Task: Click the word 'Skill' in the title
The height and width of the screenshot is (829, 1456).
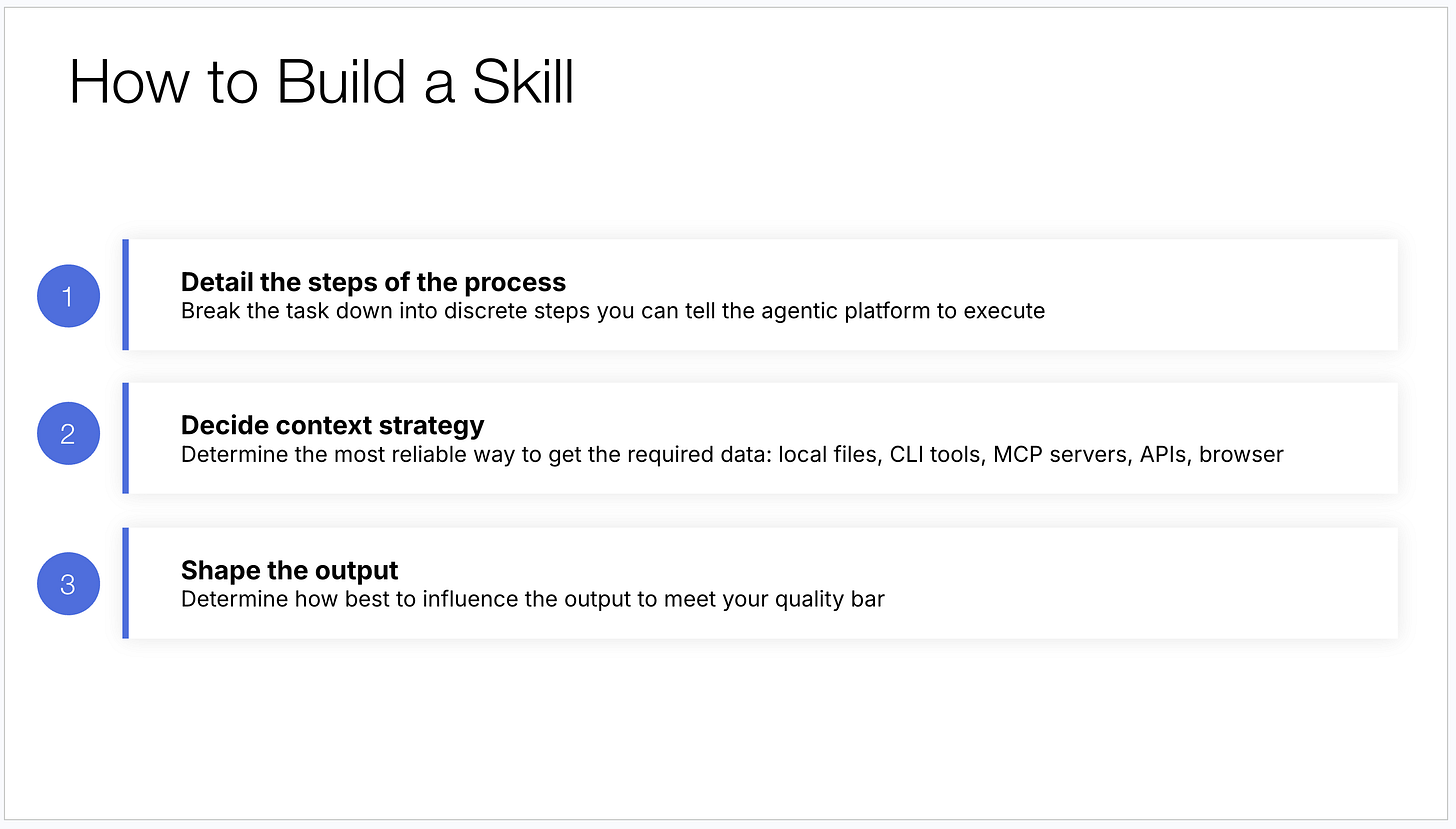Action: coord(523,81)
